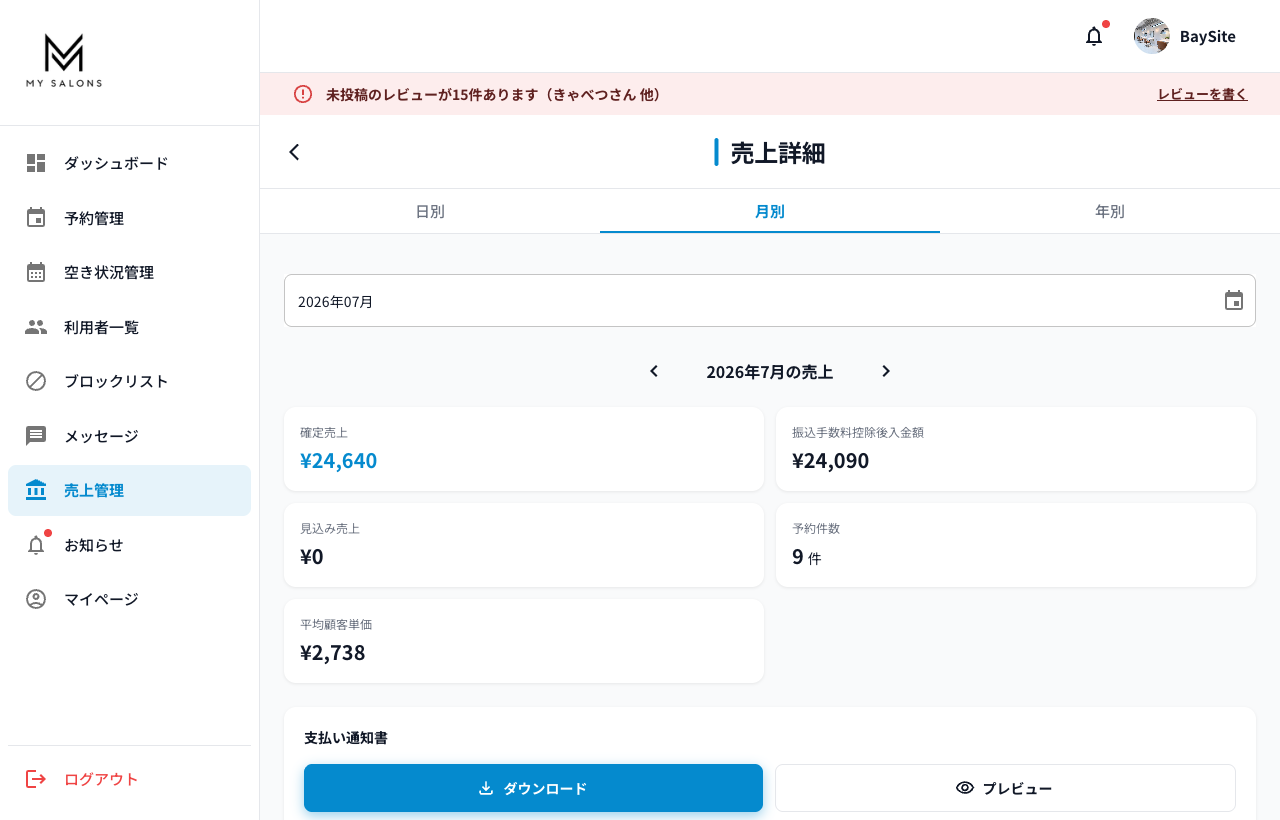Open the calendar picker icon

click(x=1234, y=301)
